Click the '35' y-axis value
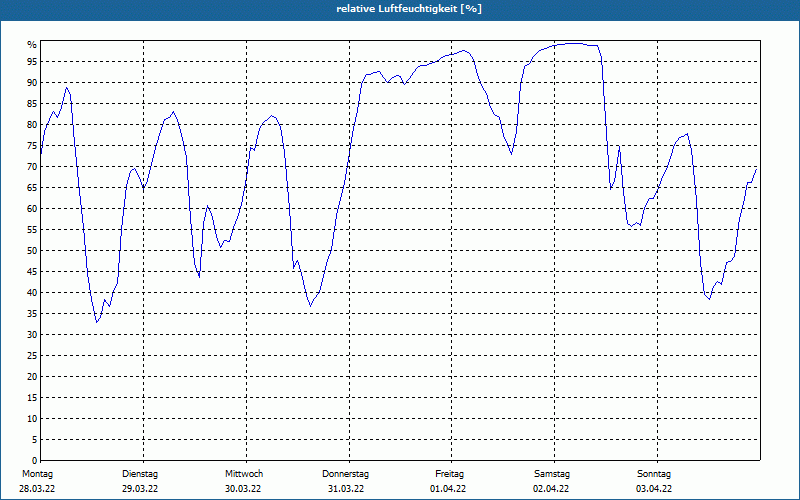The image size is (800, 500). (x=32, y=314)
